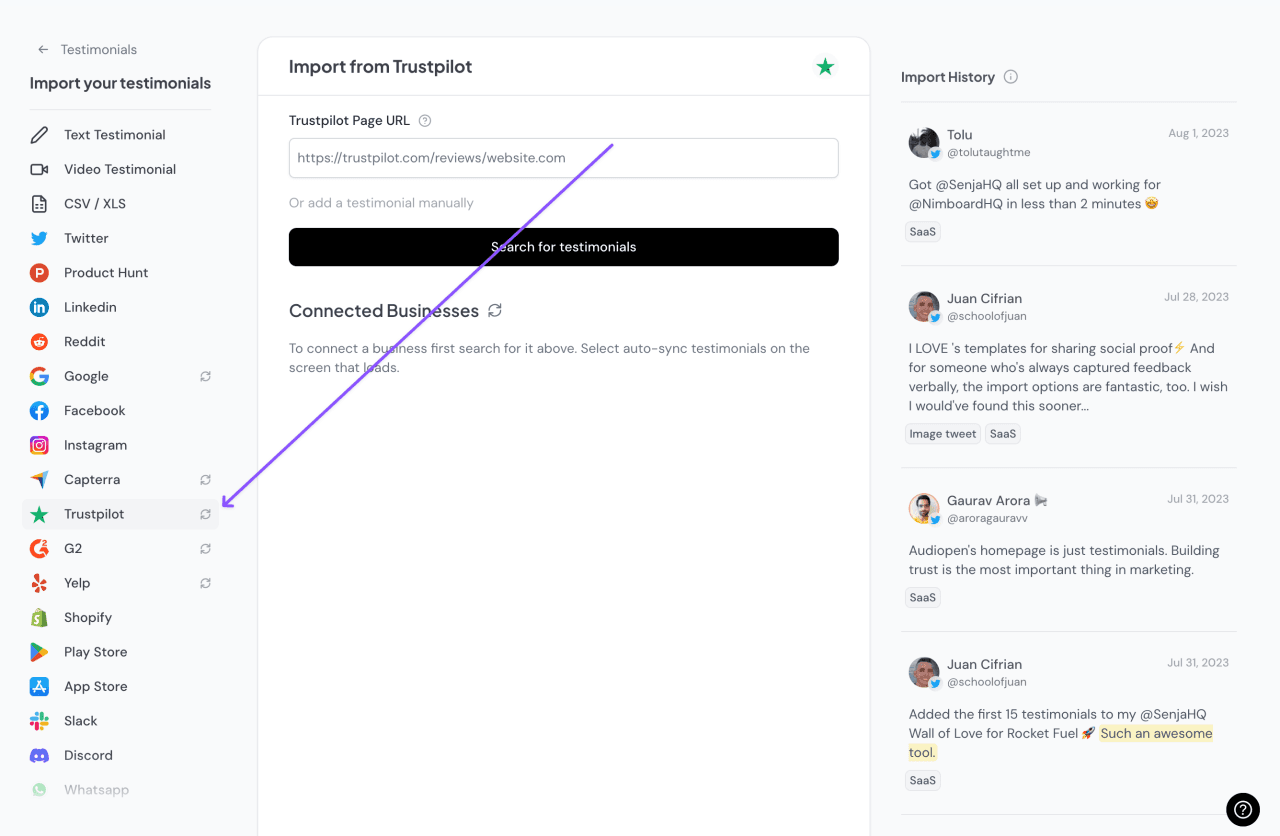This screenshot has width=1280, height=836.
Task: Click the CSV / XLS file icon
Action: [39, 204]
